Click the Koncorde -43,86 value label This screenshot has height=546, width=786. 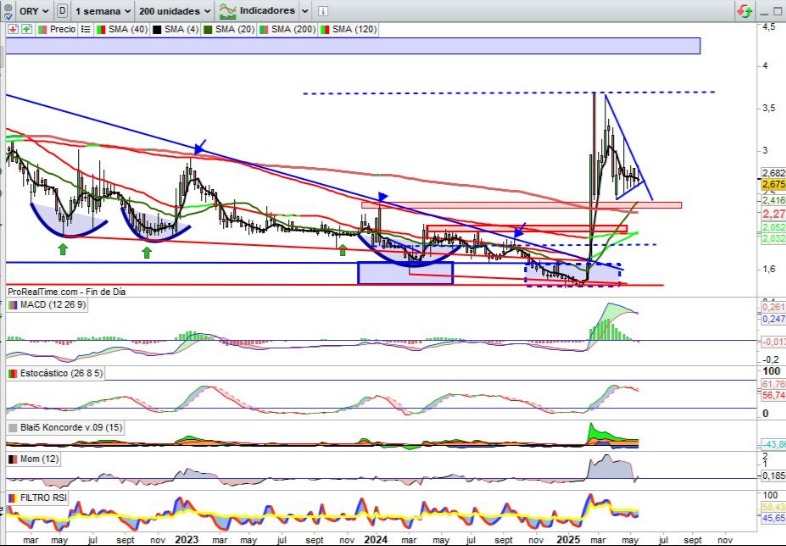tap(773, 444)
